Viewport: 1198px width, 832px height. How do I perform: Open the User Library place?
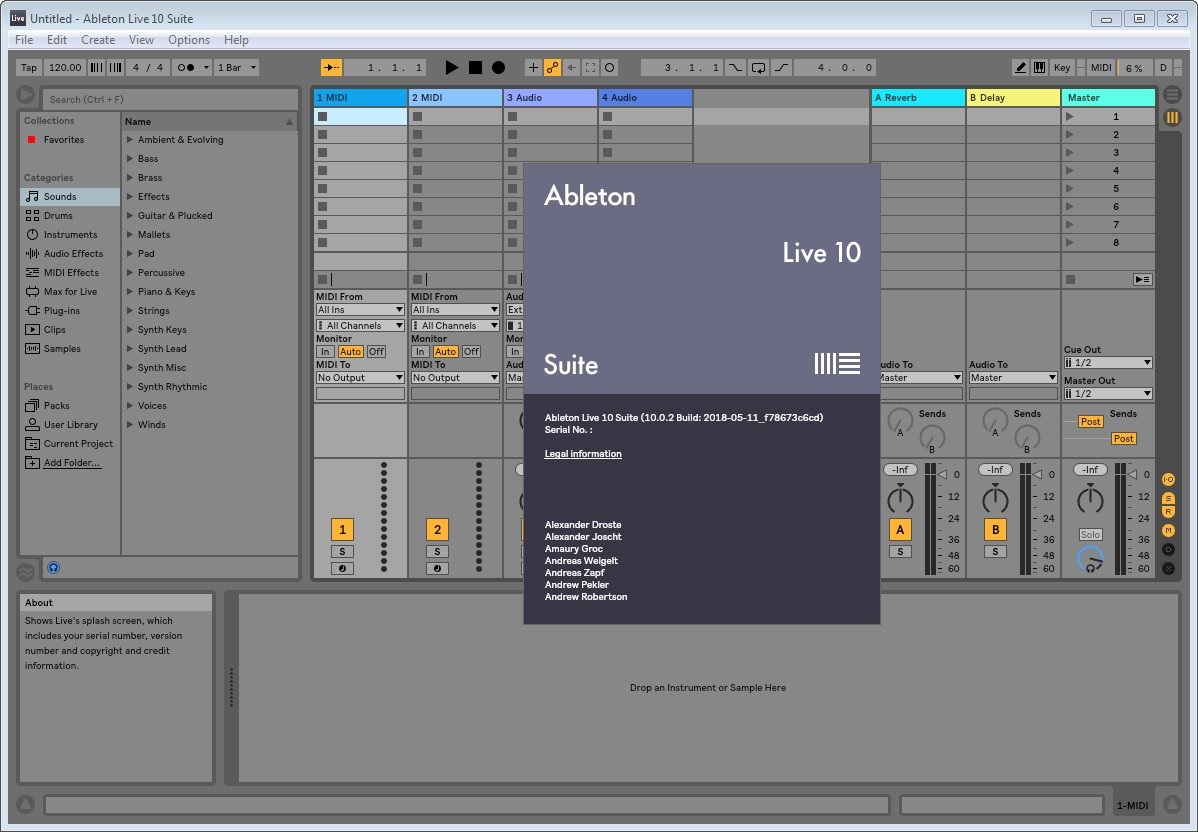coord(70,425)
